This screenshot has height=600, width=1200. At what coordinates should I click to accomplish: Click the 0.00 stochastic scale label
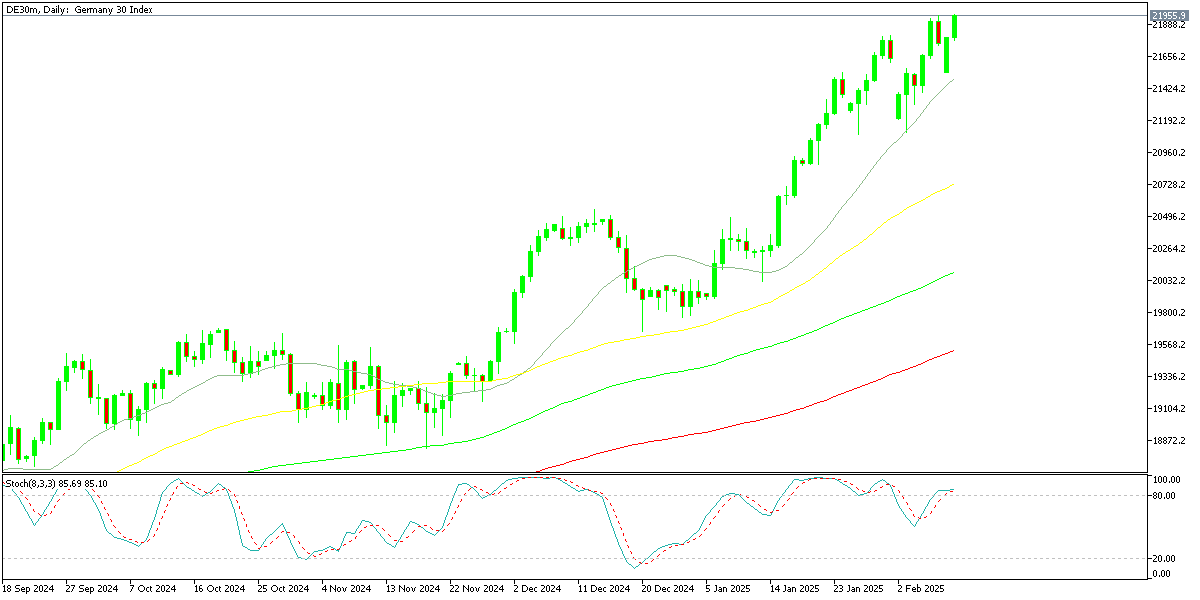click(x=1162, y=574)
